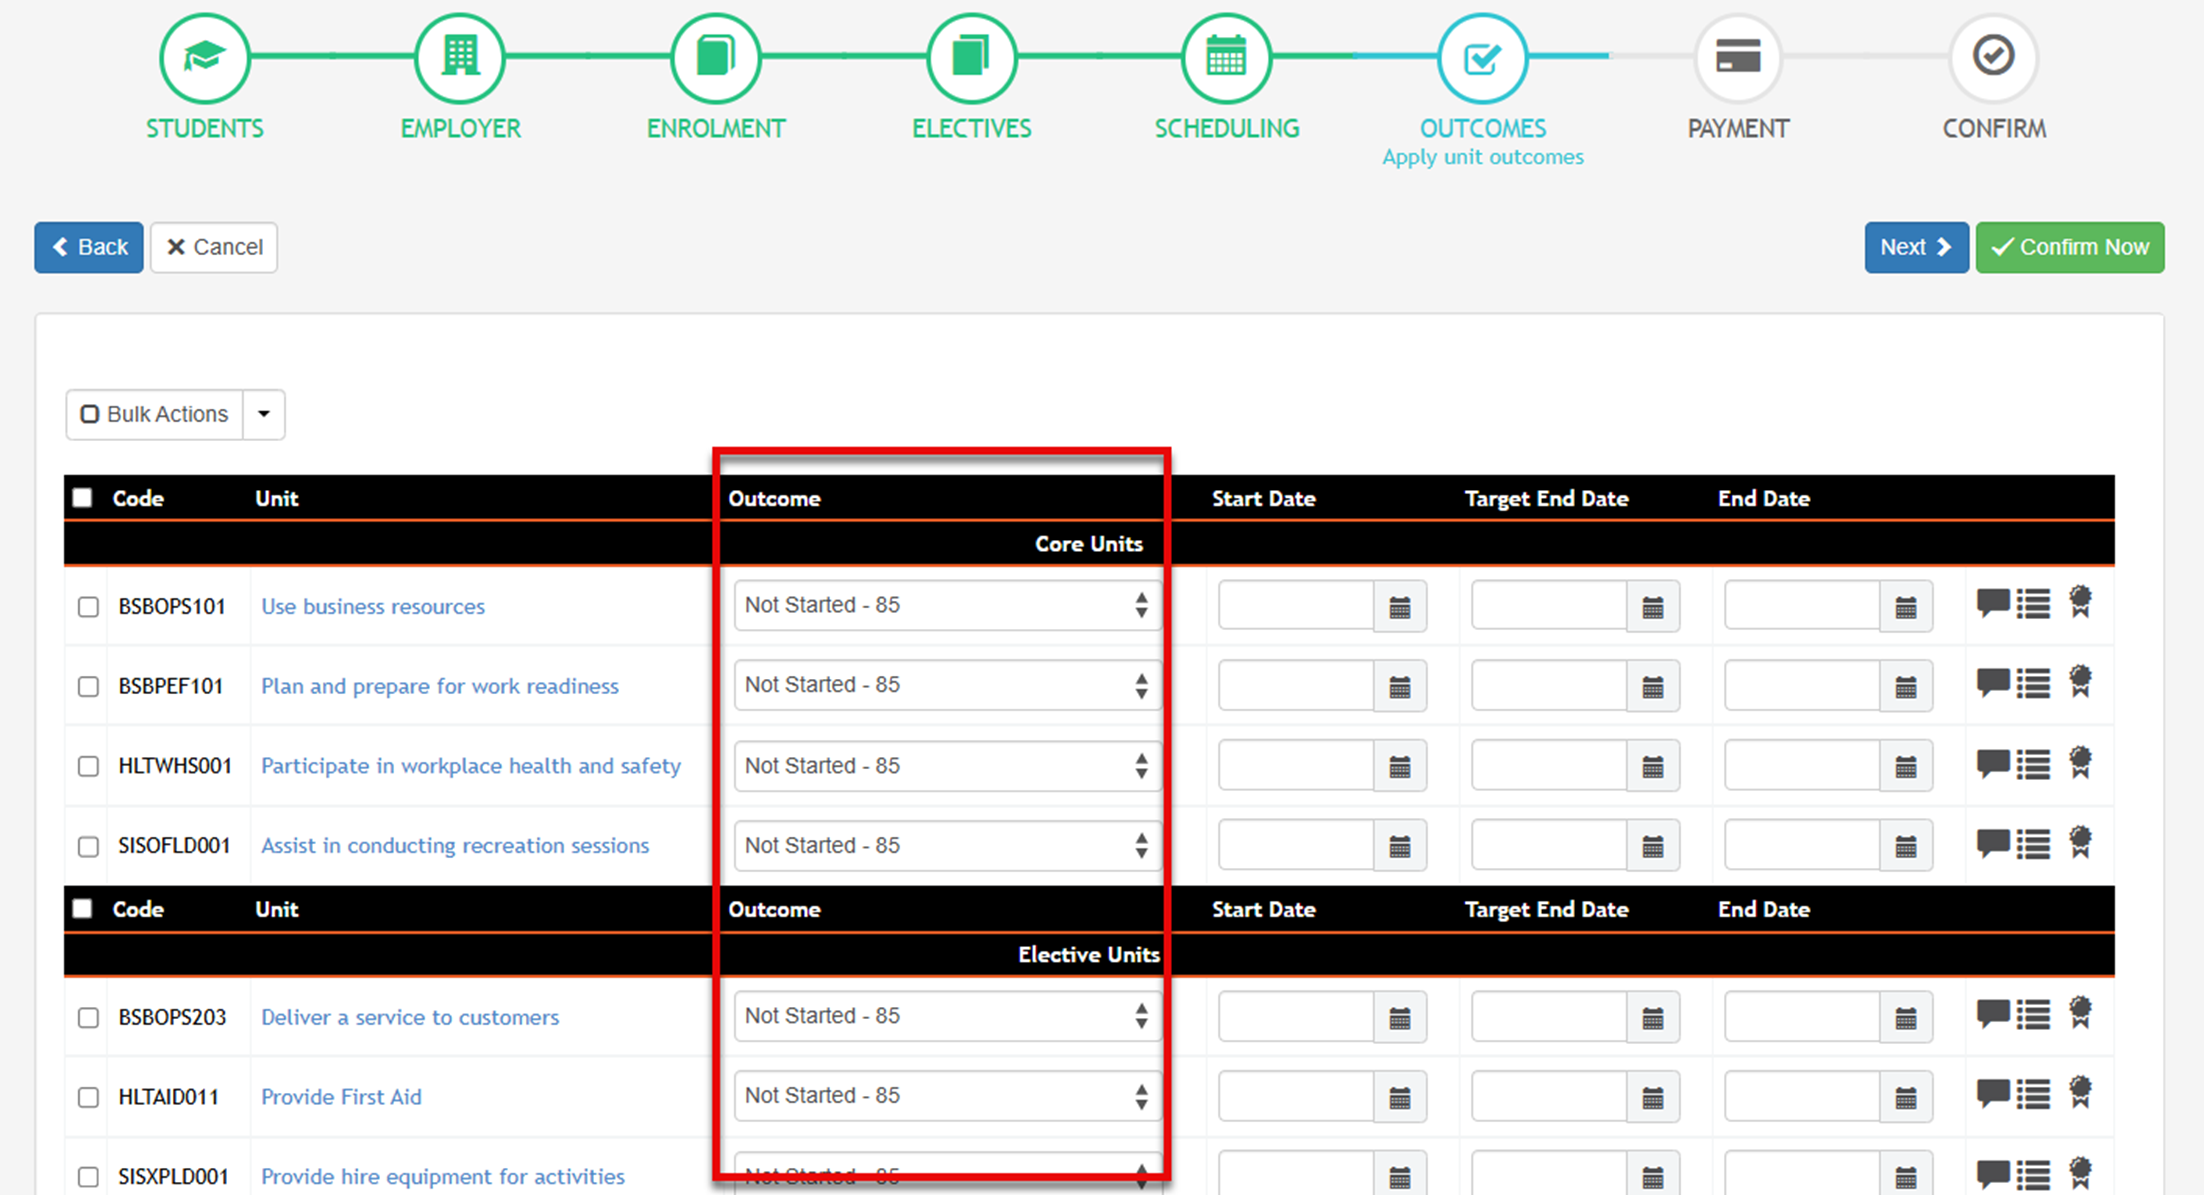2204x1195 pixels.
Task: Open End Date calendar for HLTWHS001
Action: pos(1906,766)
